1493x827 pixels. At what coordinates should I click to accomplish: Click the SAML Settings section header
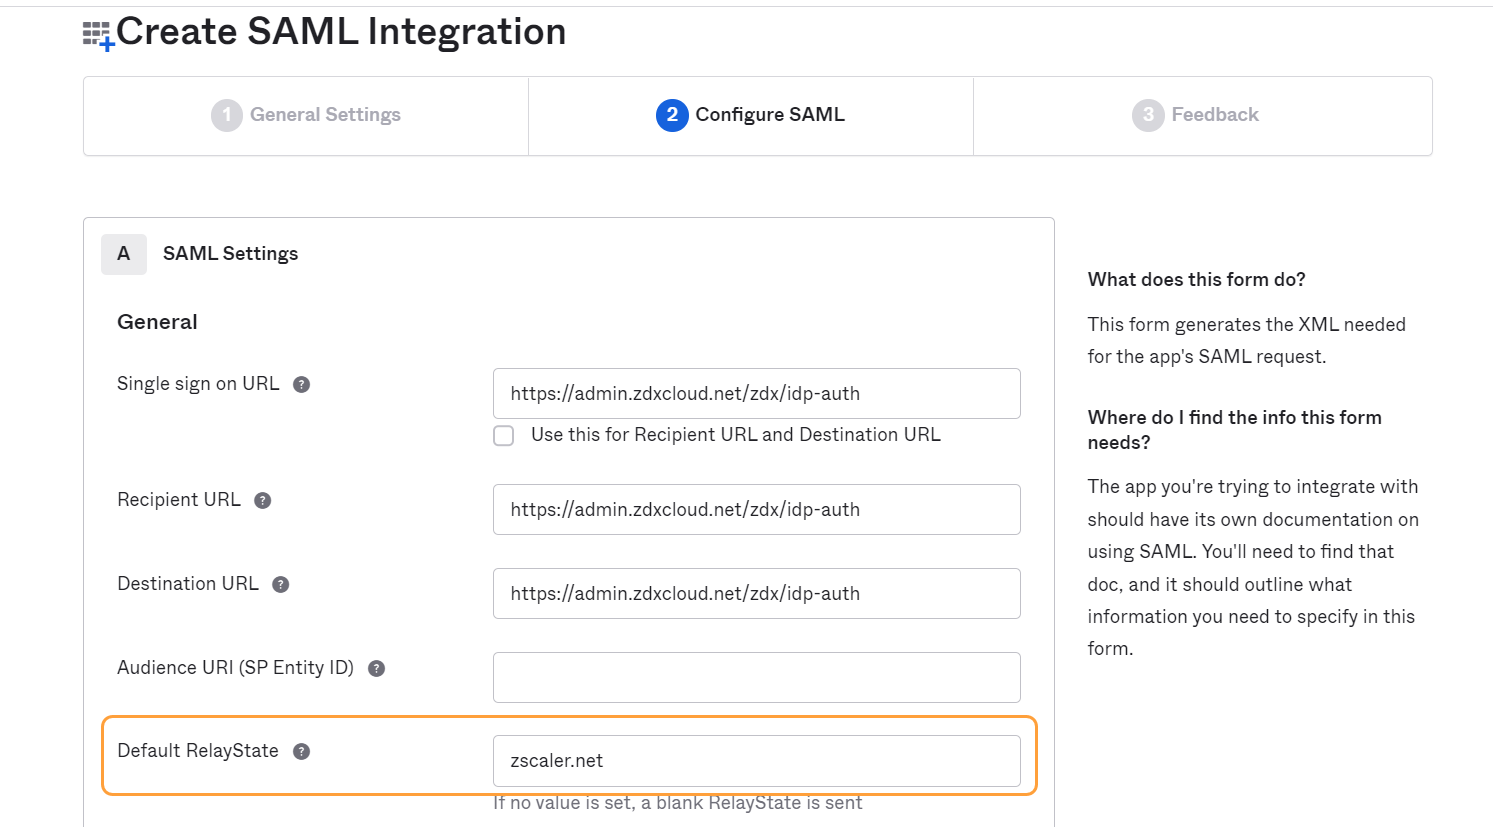pyautogui.click(x=230, y=254)
